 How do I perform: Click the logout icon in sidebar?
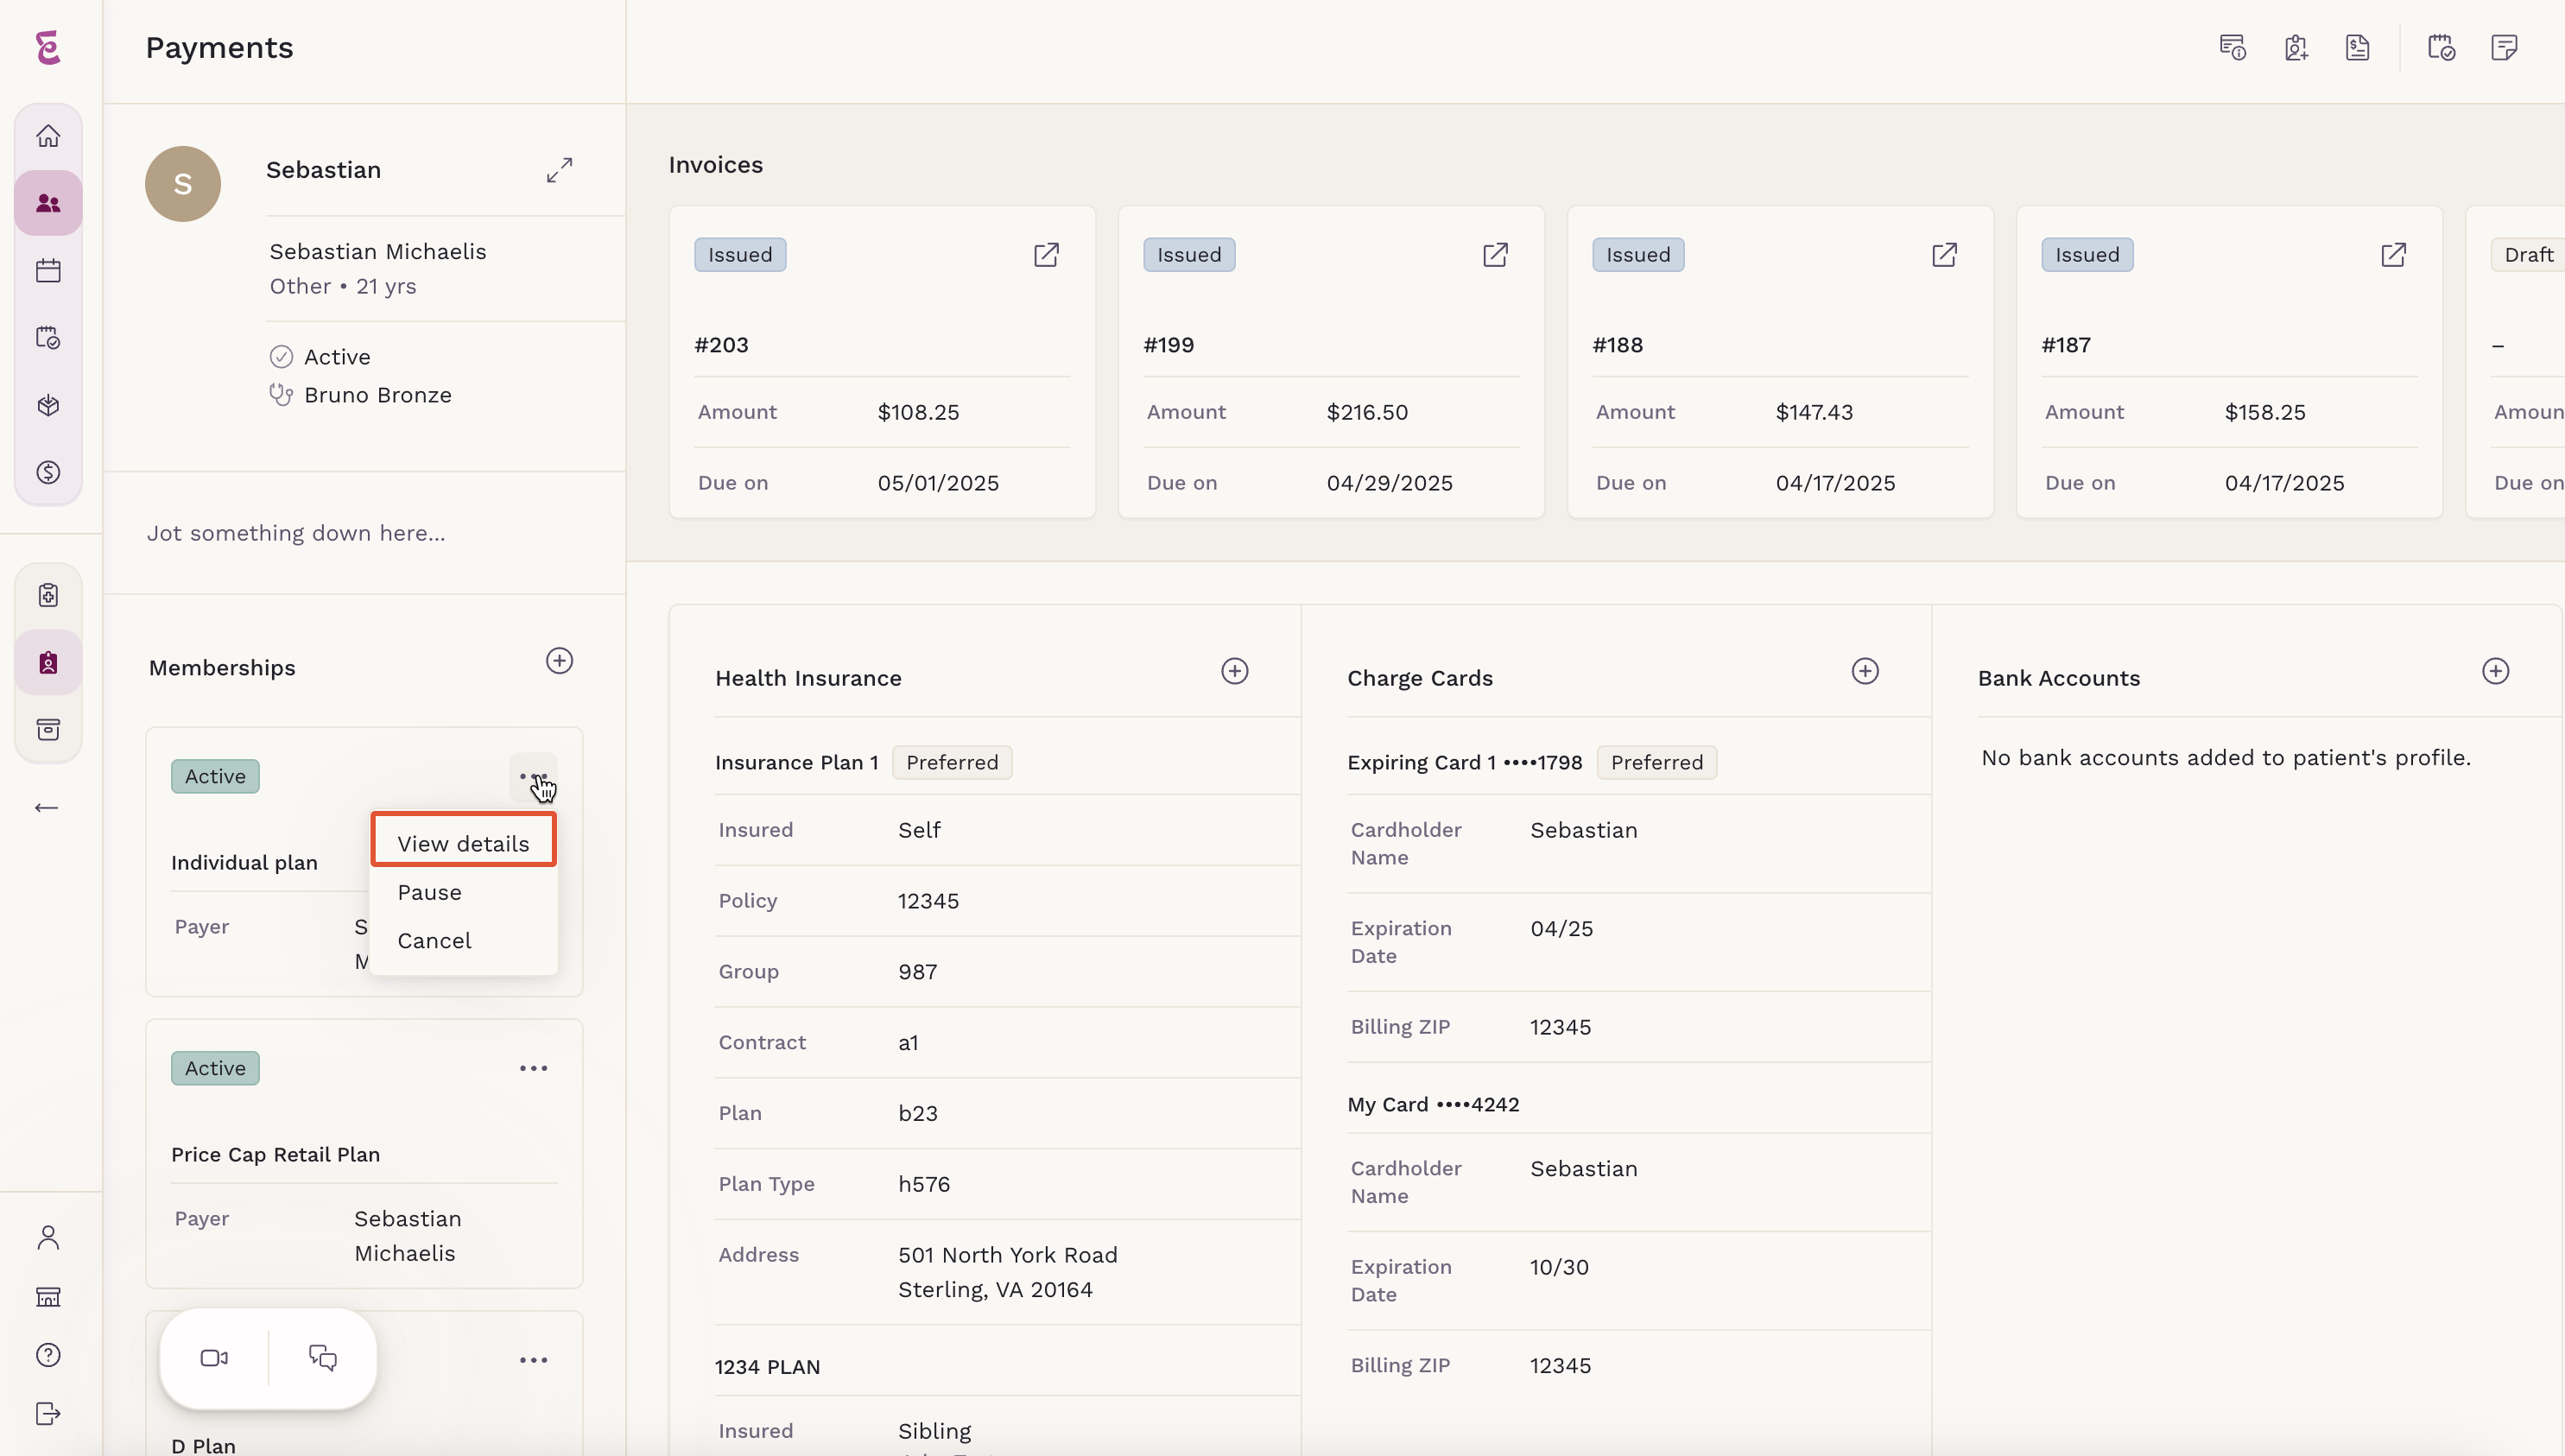point(48,1413)
